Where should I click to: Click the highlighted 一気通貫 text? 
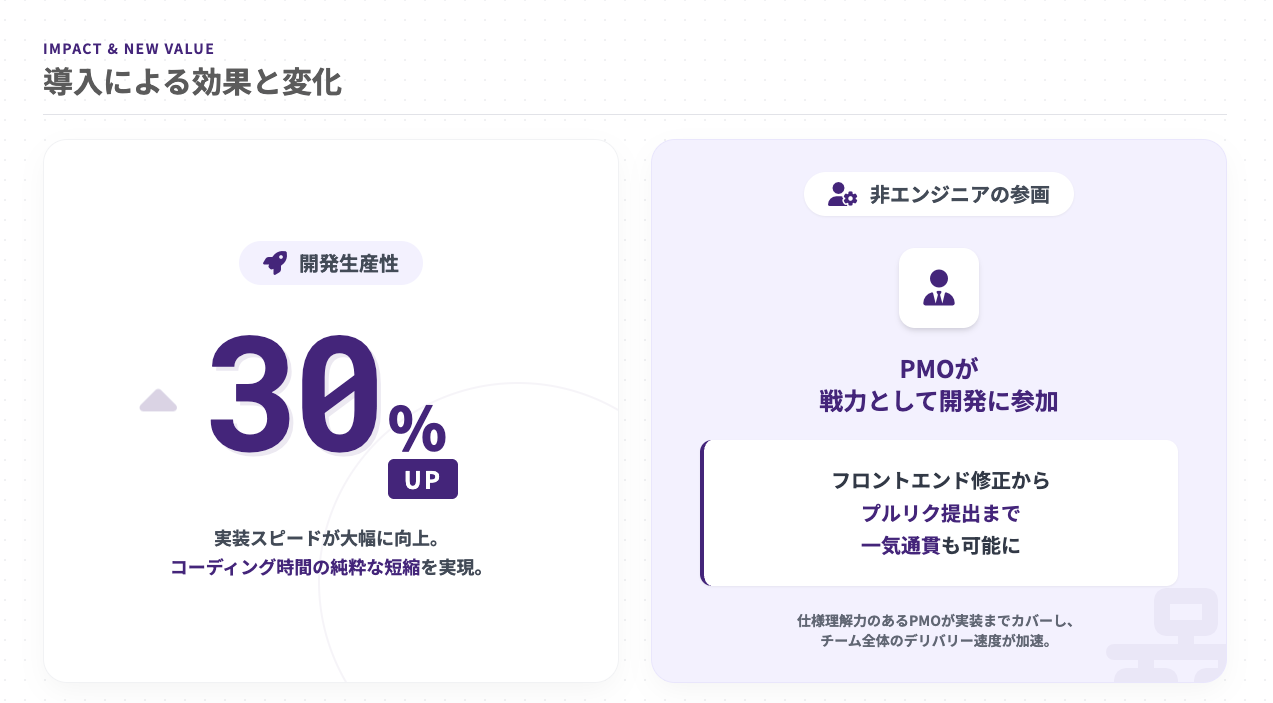coord(900,546)
